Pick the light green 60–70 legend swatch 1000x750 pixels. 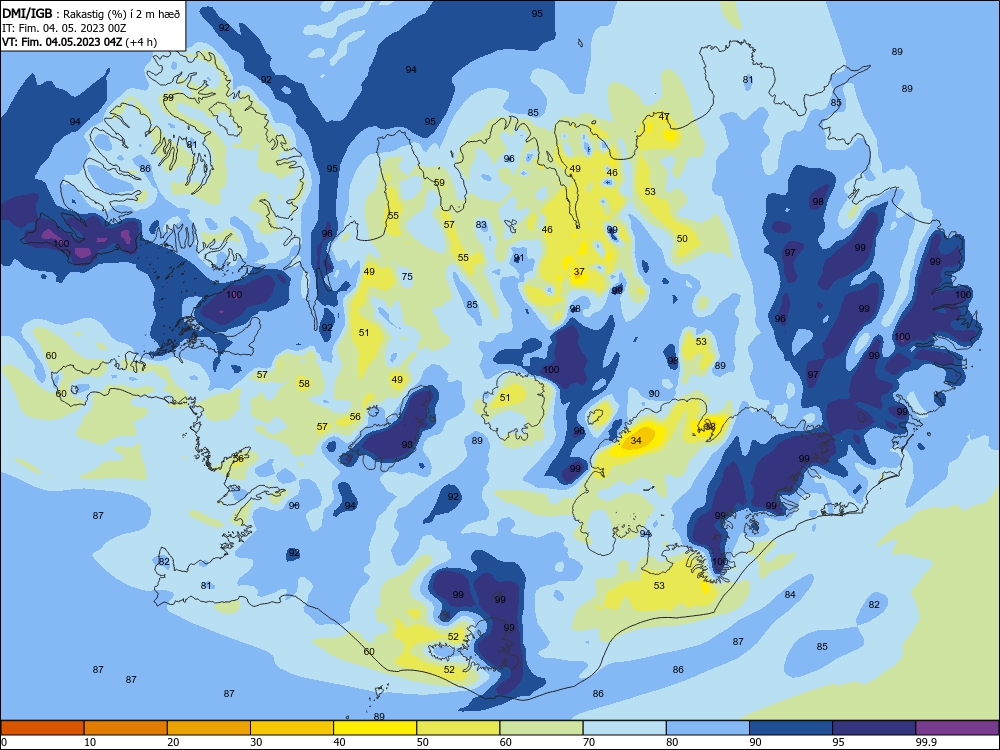(x=541, y=728)
